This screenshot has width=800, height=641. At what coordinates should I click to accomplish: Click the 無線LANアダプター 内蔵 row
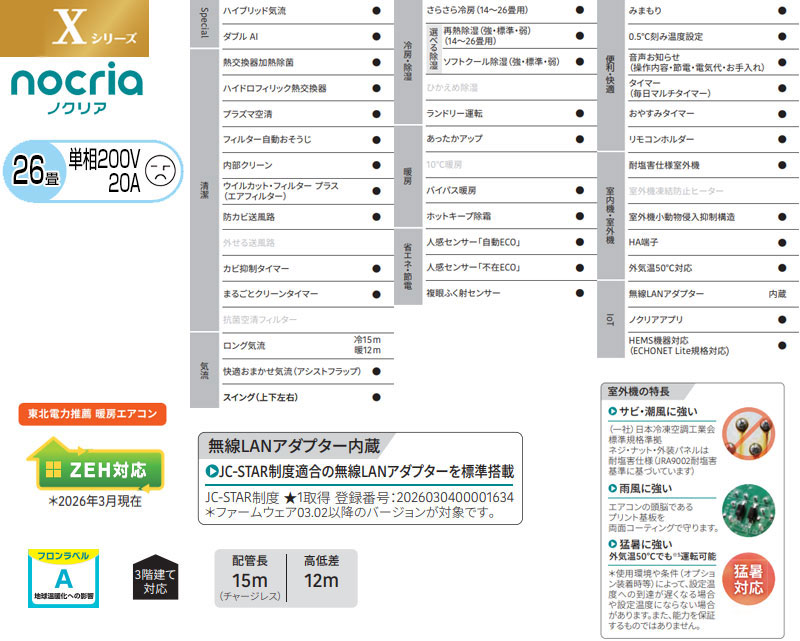(x=713, y=294)
